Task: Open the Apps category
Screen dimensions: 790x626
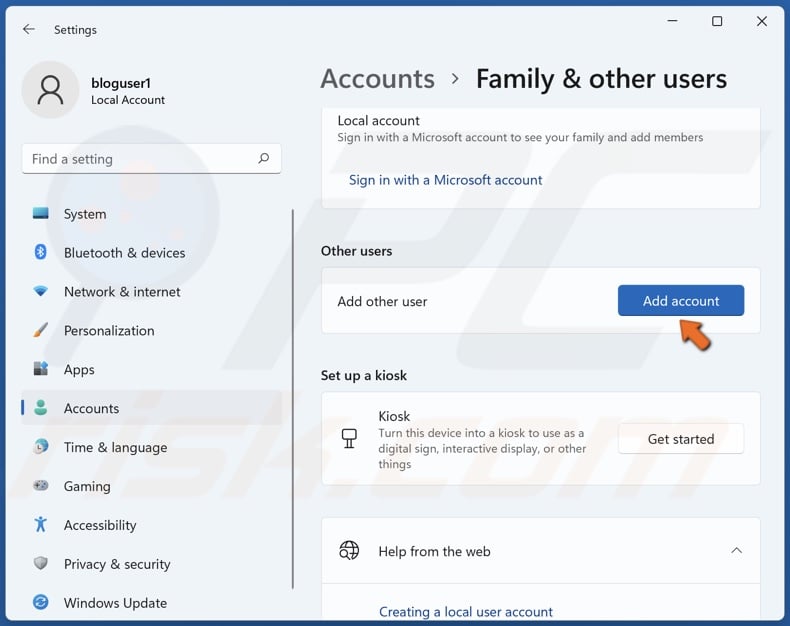Action: 151,369
